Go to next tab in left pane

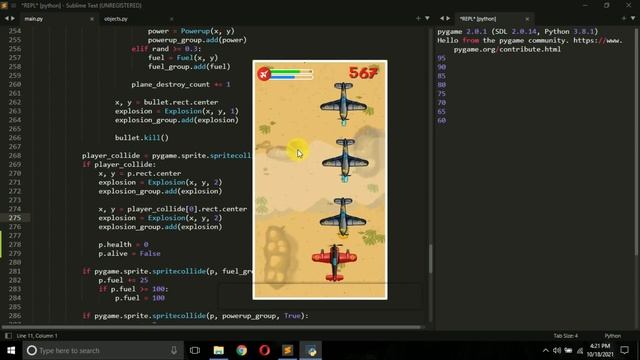tap(13, 18)
